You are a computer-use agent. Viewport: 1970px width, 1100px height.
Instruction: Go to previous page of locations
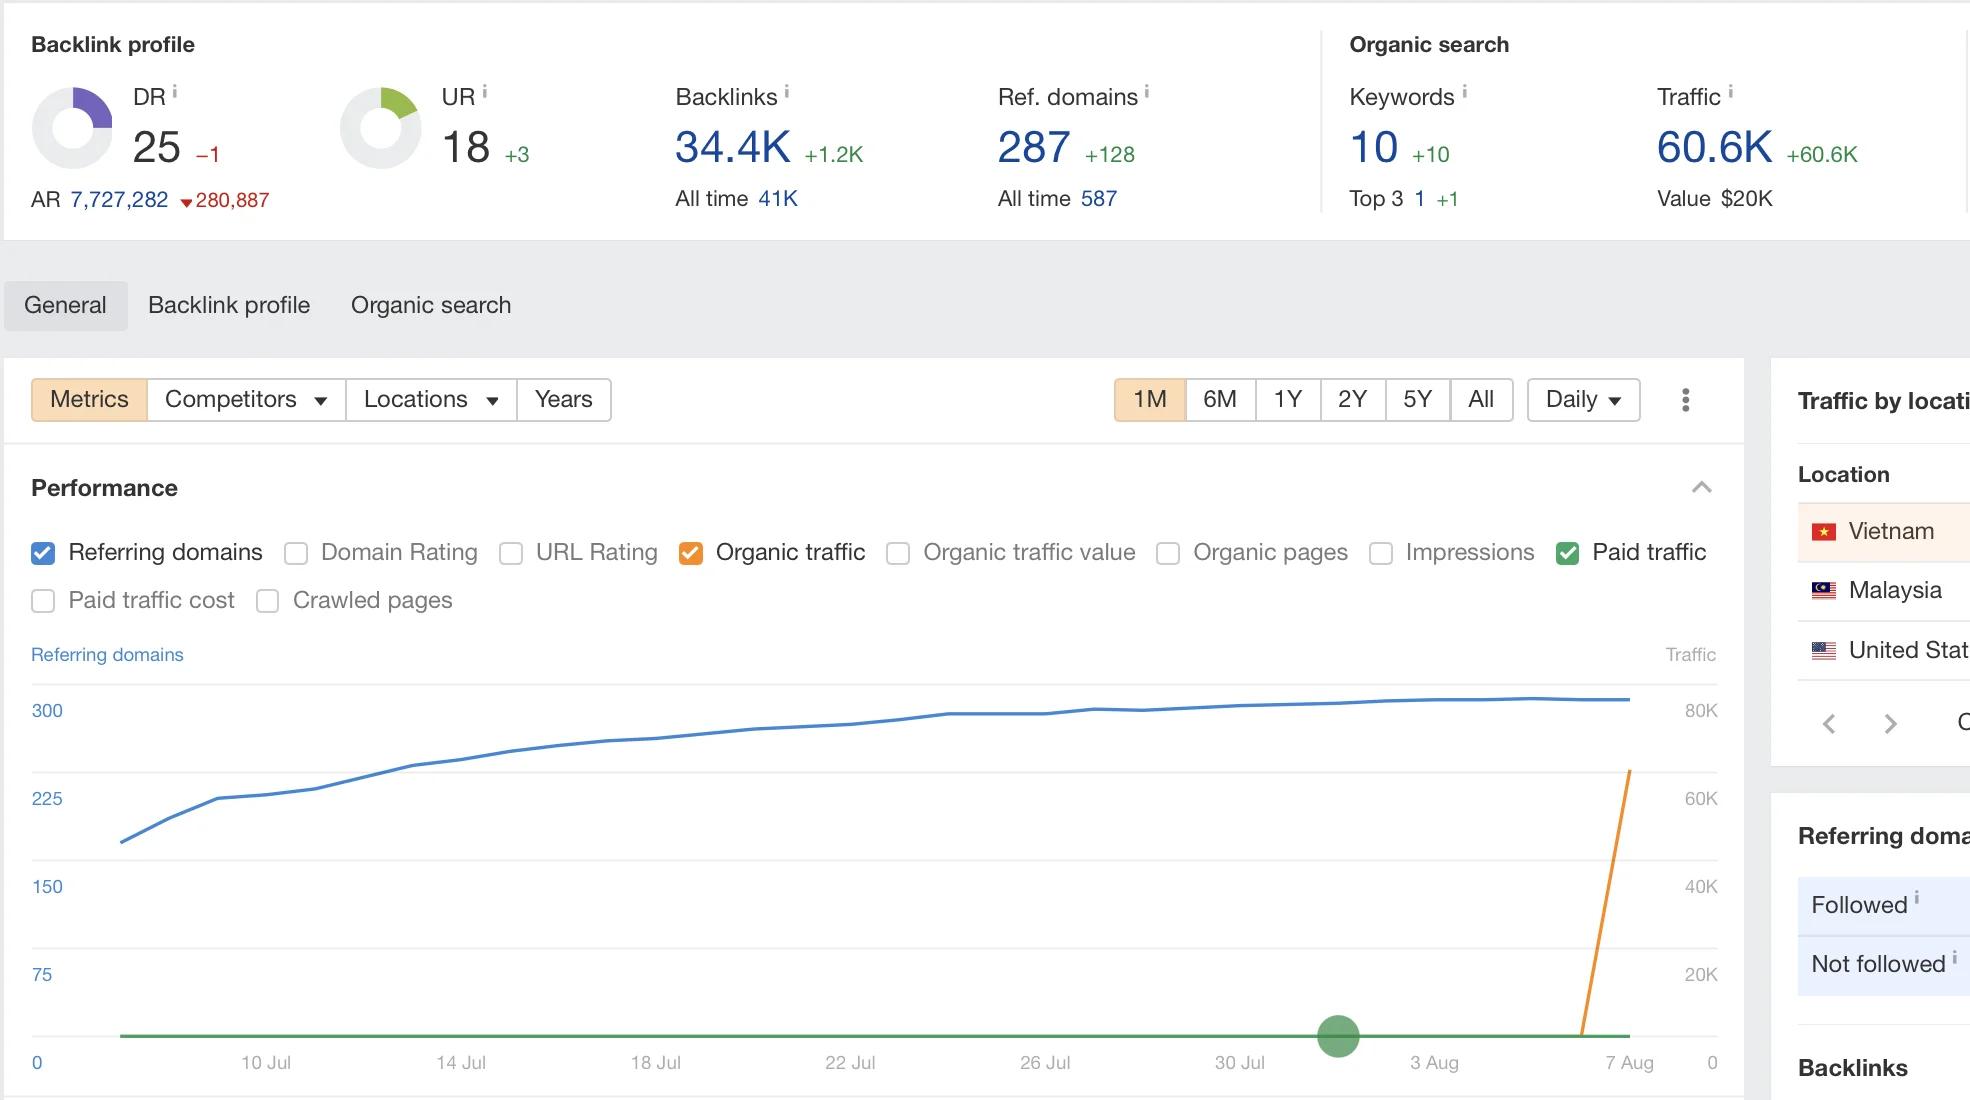tap(1829, 724)
